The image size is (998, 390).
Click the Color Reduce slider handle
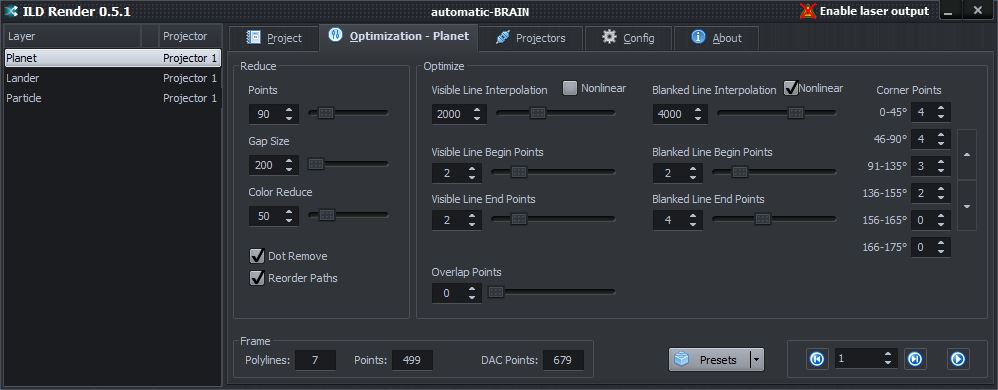coord(327,215)
